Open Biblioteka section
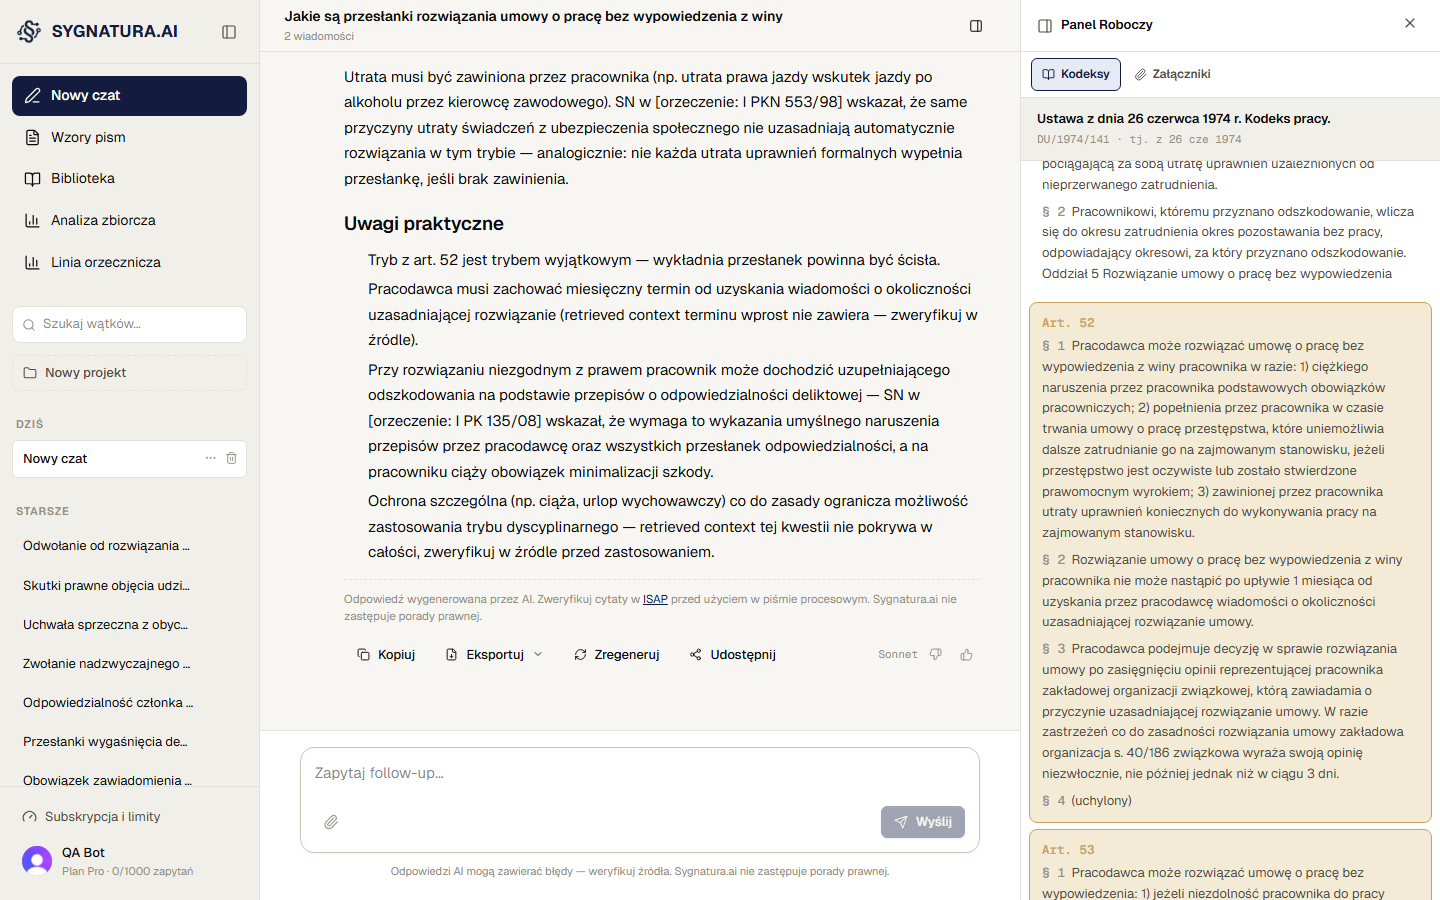 pyautogui.click(x=129, y=179)
